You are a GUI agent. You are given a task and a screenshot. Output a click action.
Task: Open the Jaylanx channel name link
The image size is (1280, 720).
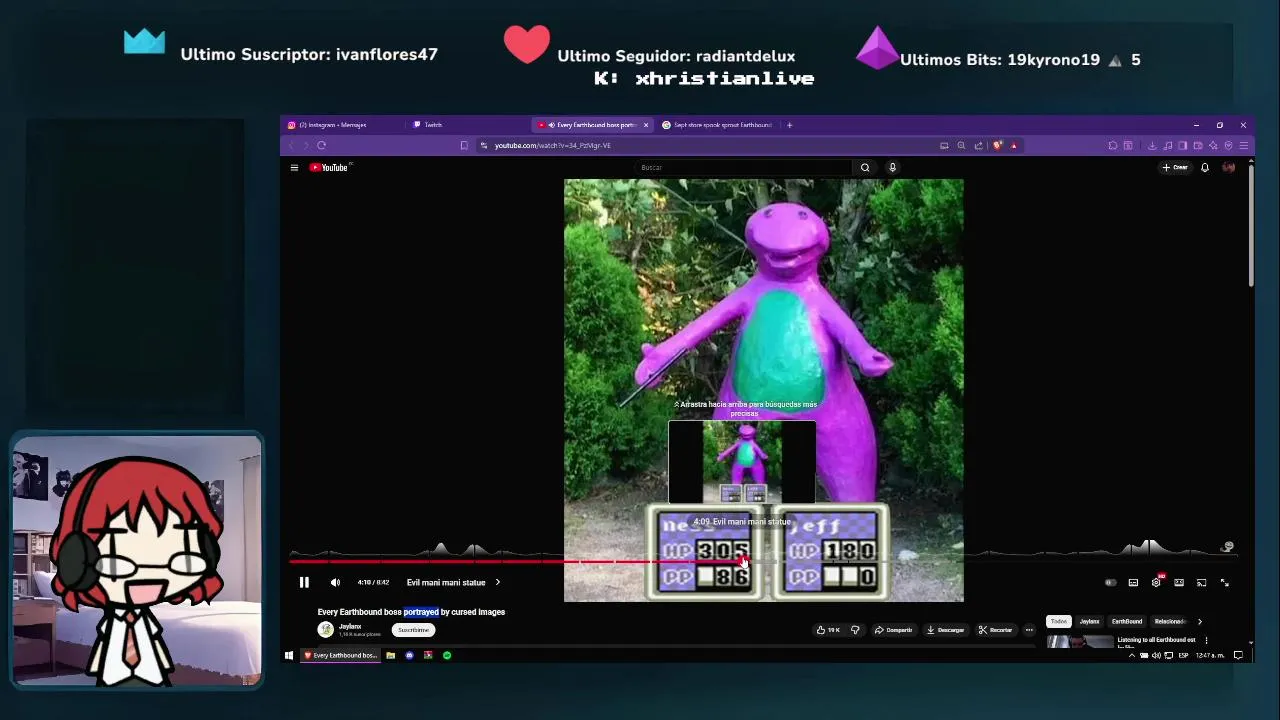(349, 626)
